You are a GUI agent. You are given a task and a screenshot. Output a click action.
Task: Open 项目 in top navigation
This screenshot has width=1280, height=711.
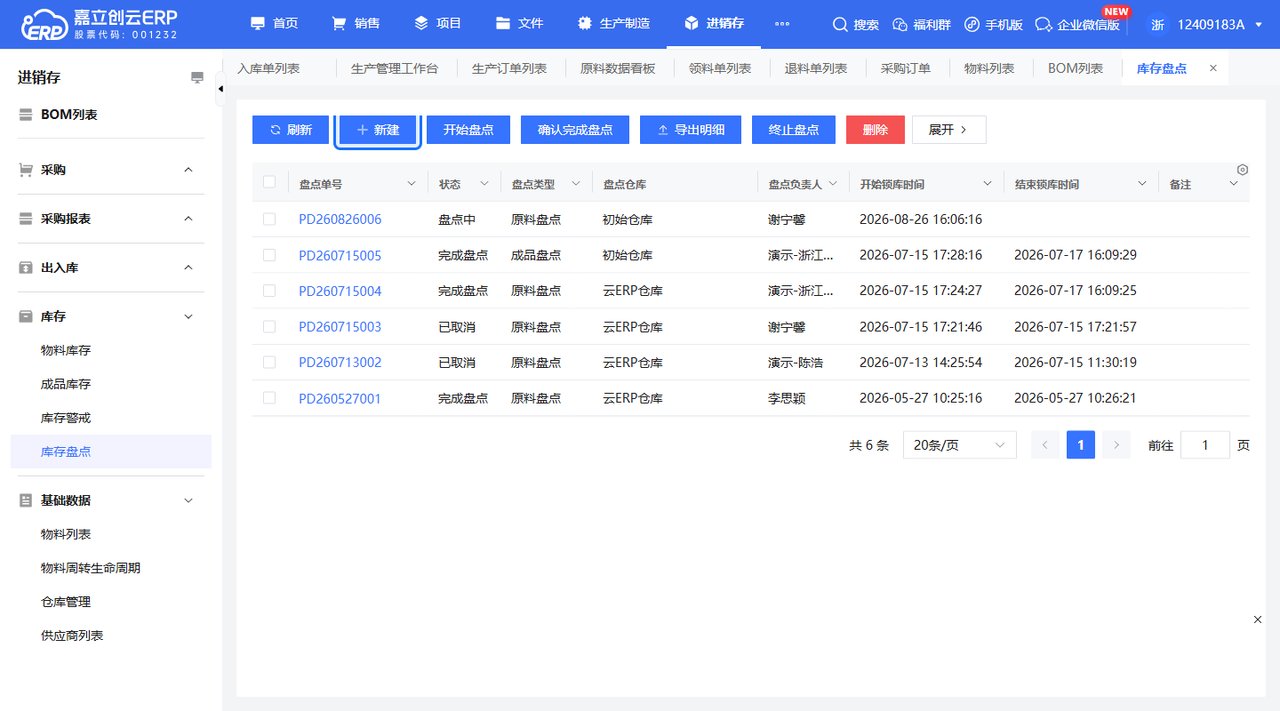pos(437,24)
